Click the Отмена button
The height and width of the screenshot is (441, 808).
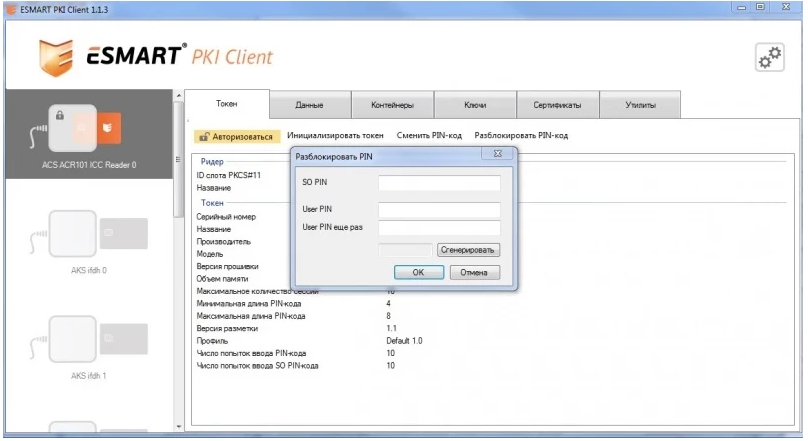(474, 273)
